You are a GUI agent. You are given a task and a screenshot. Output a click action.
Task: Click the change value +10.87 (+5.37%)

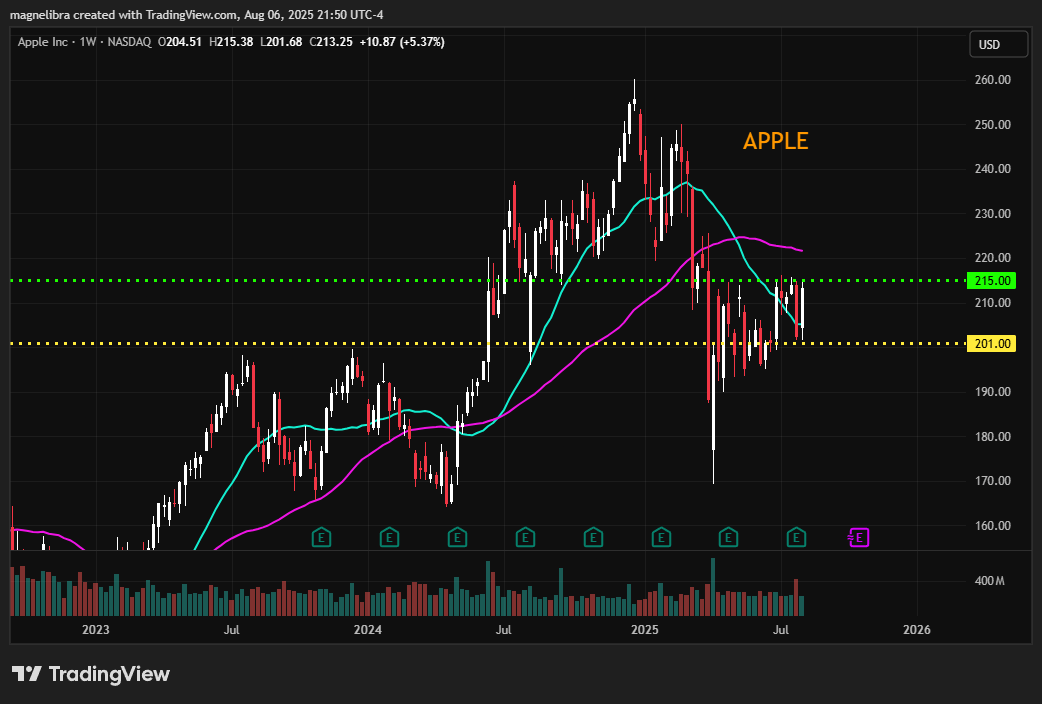[x=402, y=42]
